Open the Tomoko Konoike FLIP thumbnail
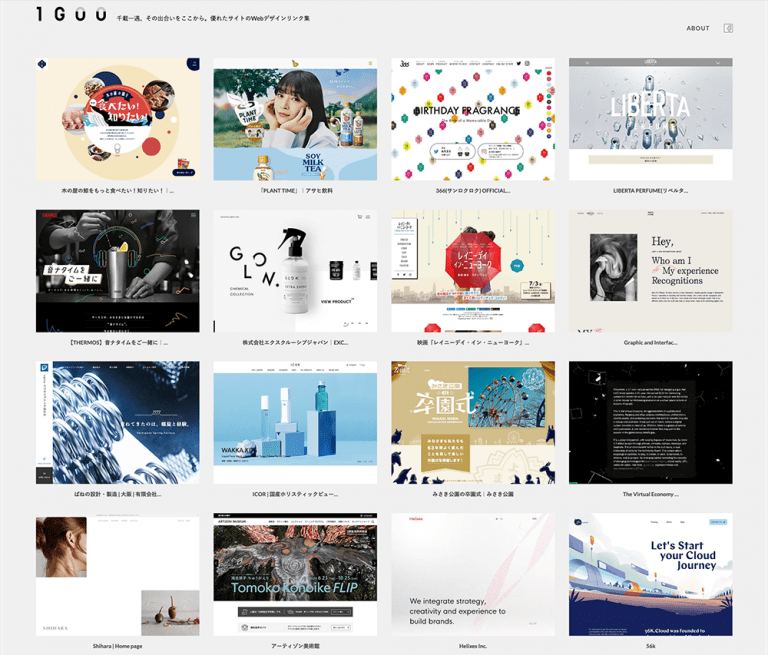Image resolution: width=768 pixels, height=655 pixels. coord(295,575)
